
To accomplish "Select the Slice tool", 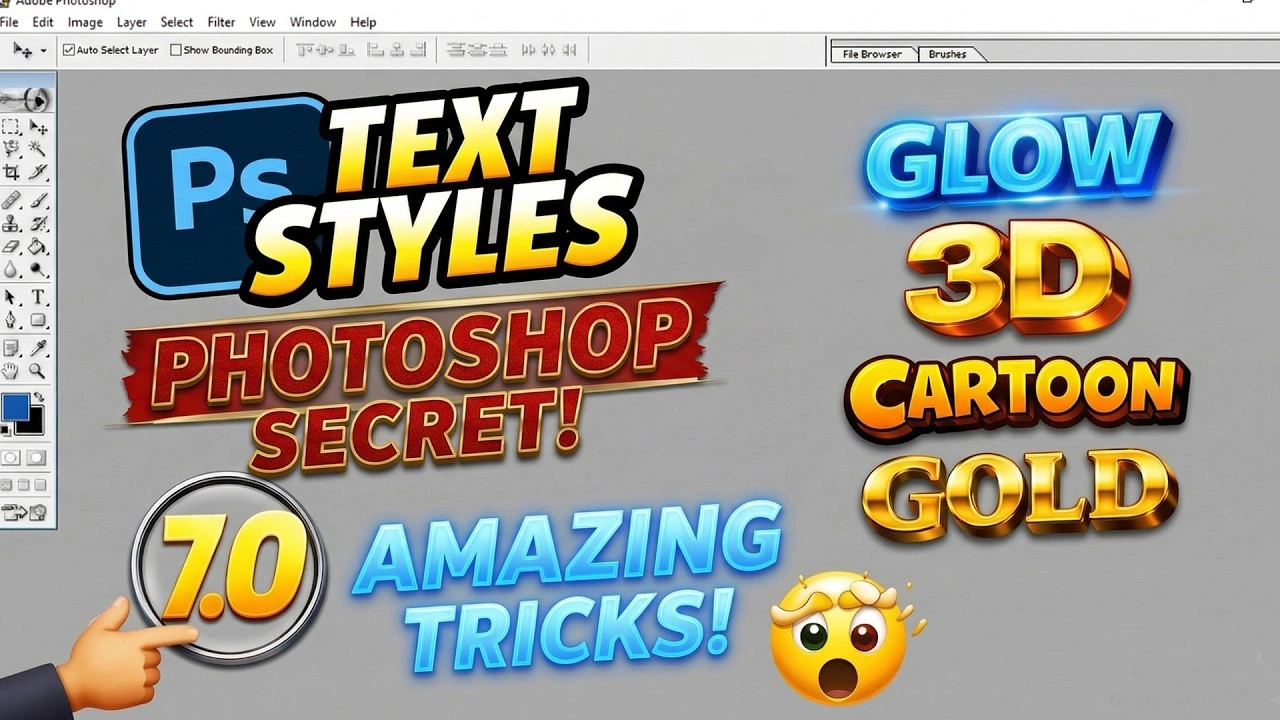I will coord(38,171).
